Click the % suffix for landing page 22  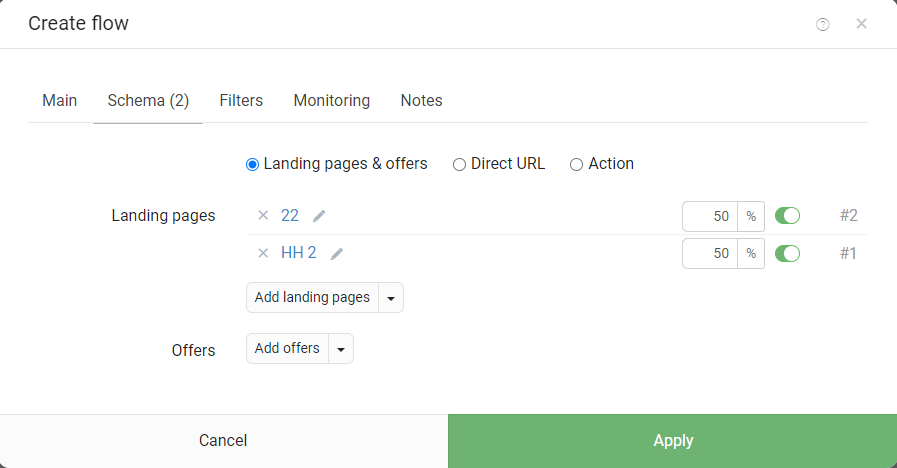tap(751, 216)
